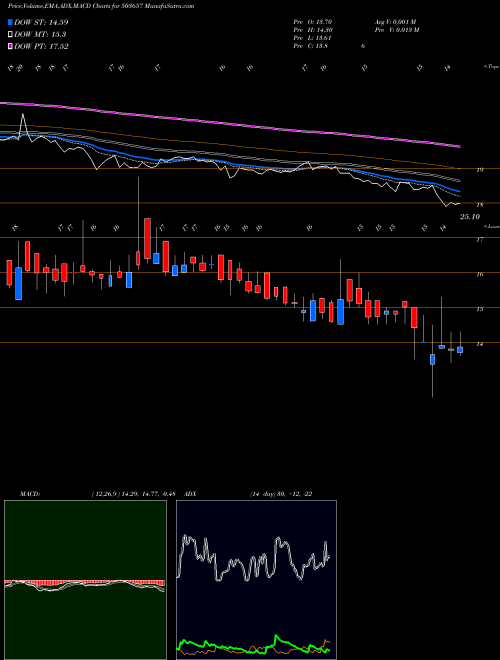
Task: Click the MACD panel title
Action: (30, 494)
